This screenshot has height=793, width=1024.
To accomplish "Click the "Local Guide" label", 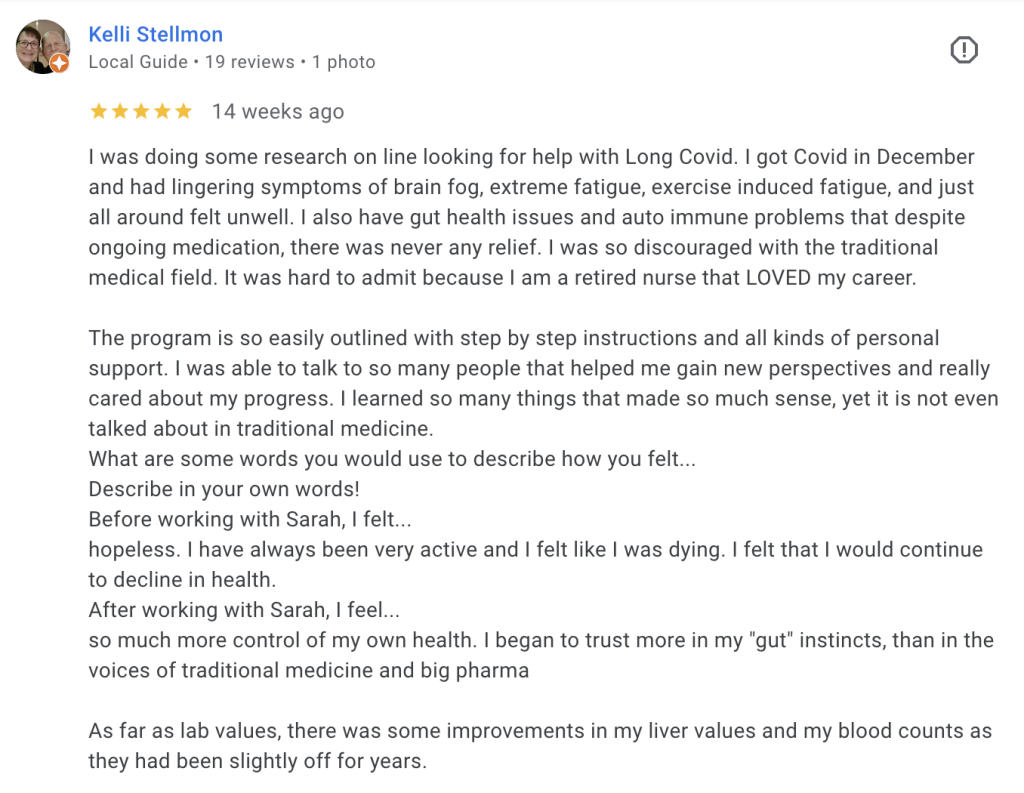I will [138, 62].
